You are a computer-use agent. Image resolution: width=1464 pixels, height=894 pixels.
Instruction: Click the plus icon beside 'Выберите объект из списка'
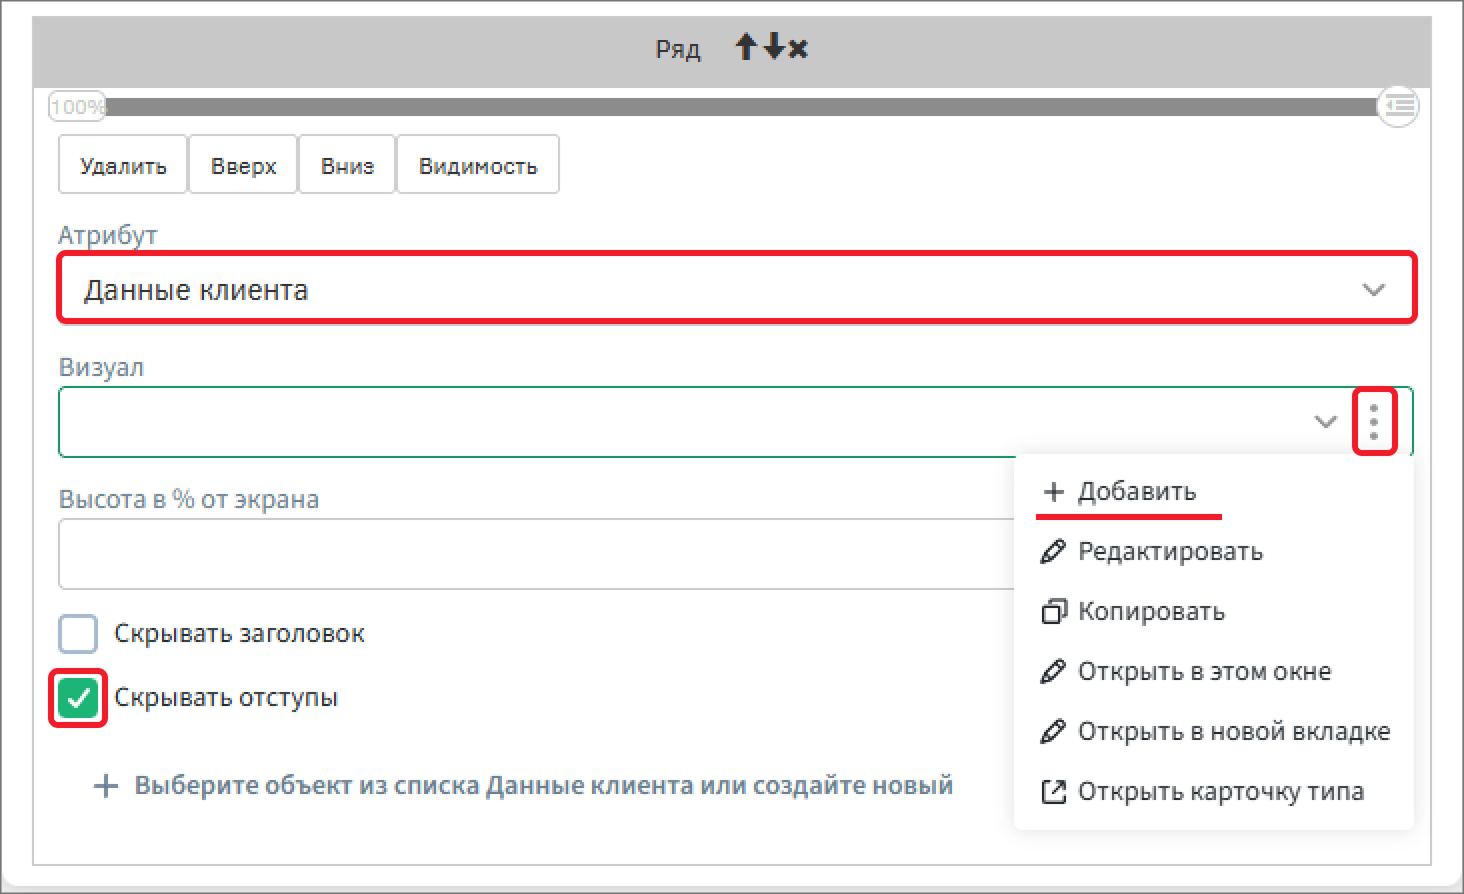pyautogui.click(x=105, y=786)
